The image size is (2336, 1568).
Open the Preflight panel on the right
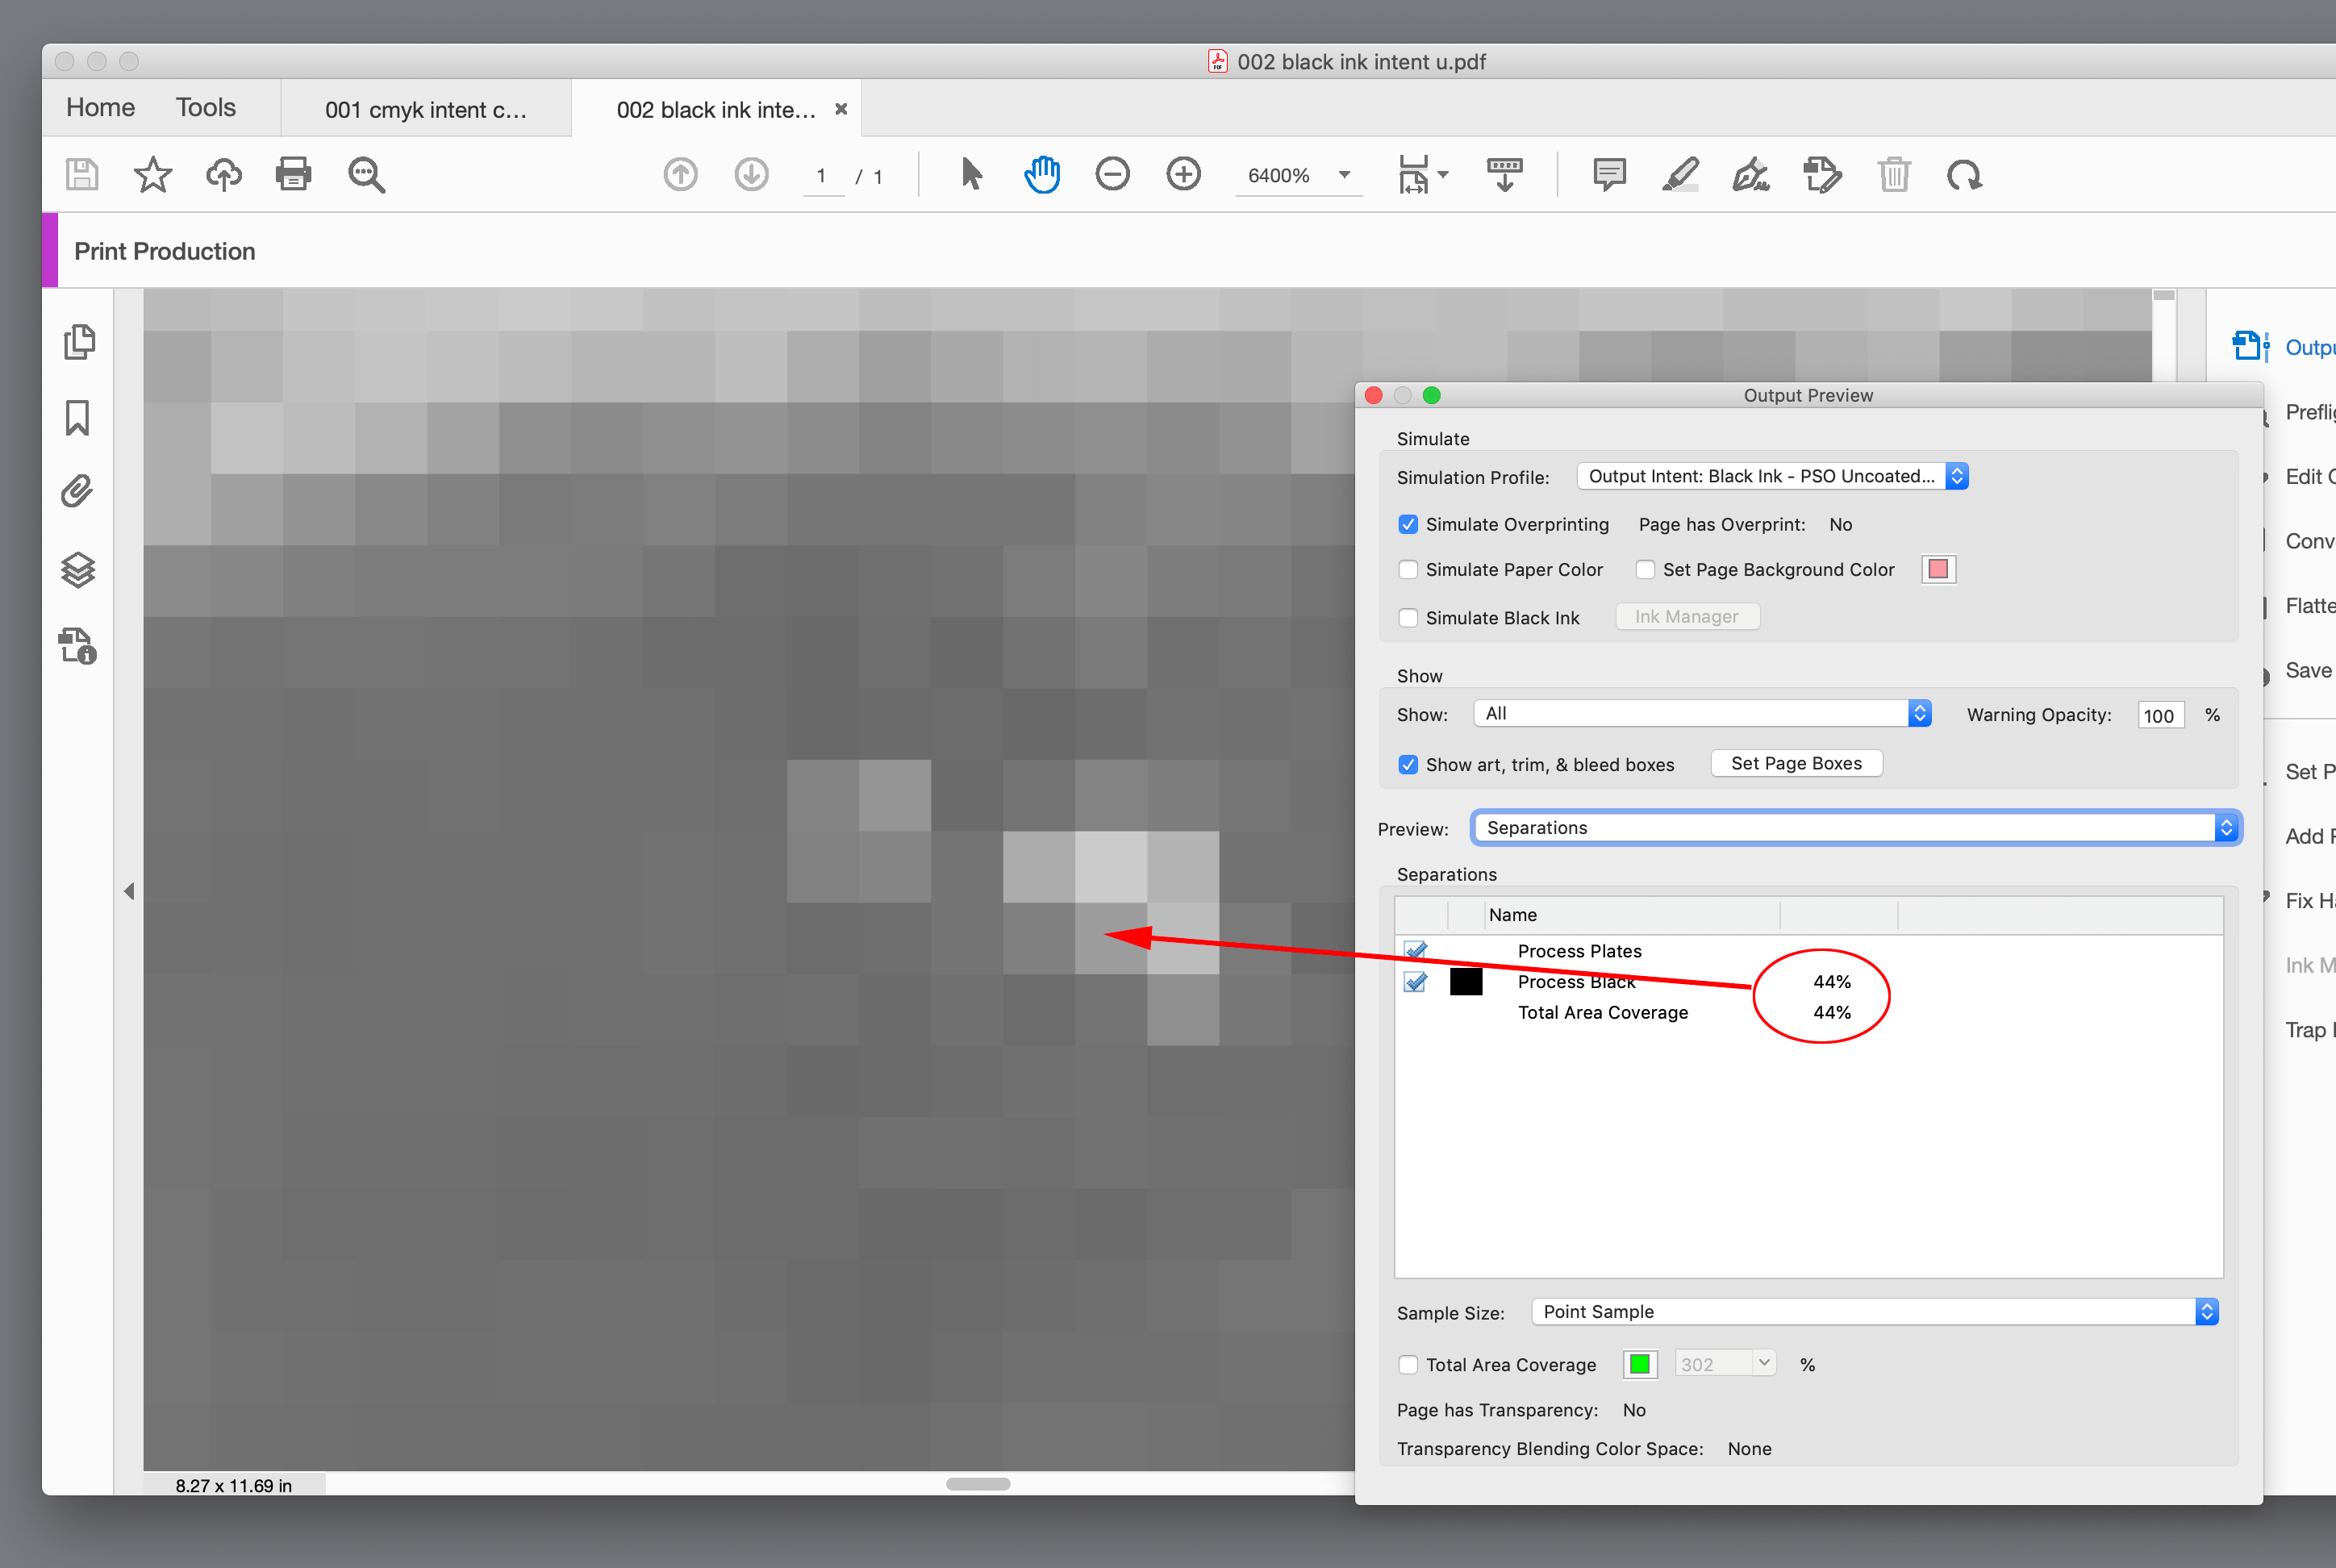click(2311, 412)
